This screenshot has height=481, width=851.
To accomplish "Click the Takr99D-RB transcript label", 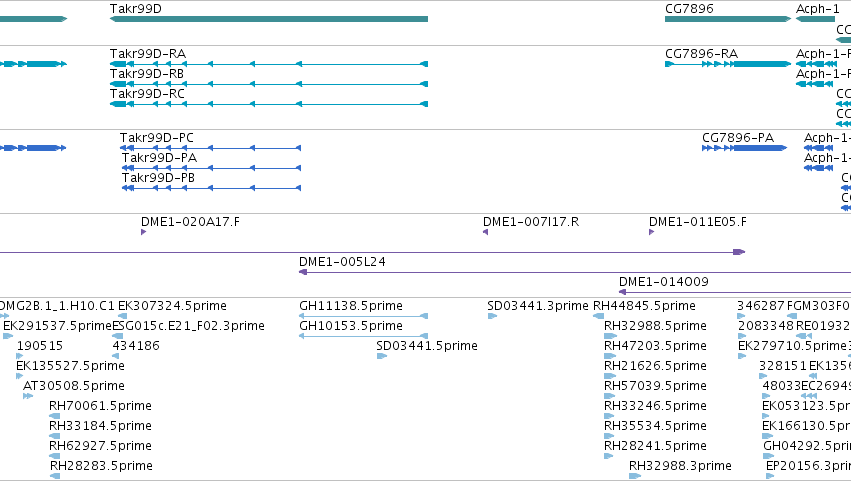I will pyautogui.click(x=147, y=74).
